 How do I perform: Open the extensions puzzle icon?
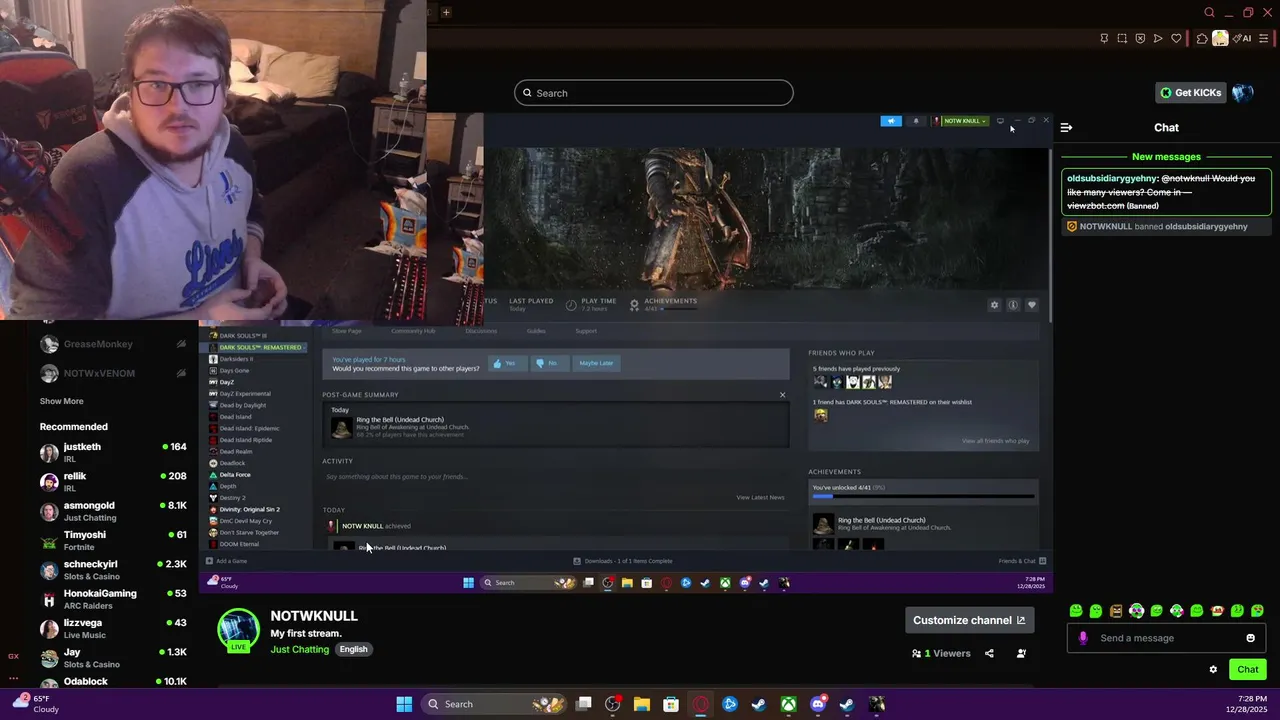[x=1202, y=38]
